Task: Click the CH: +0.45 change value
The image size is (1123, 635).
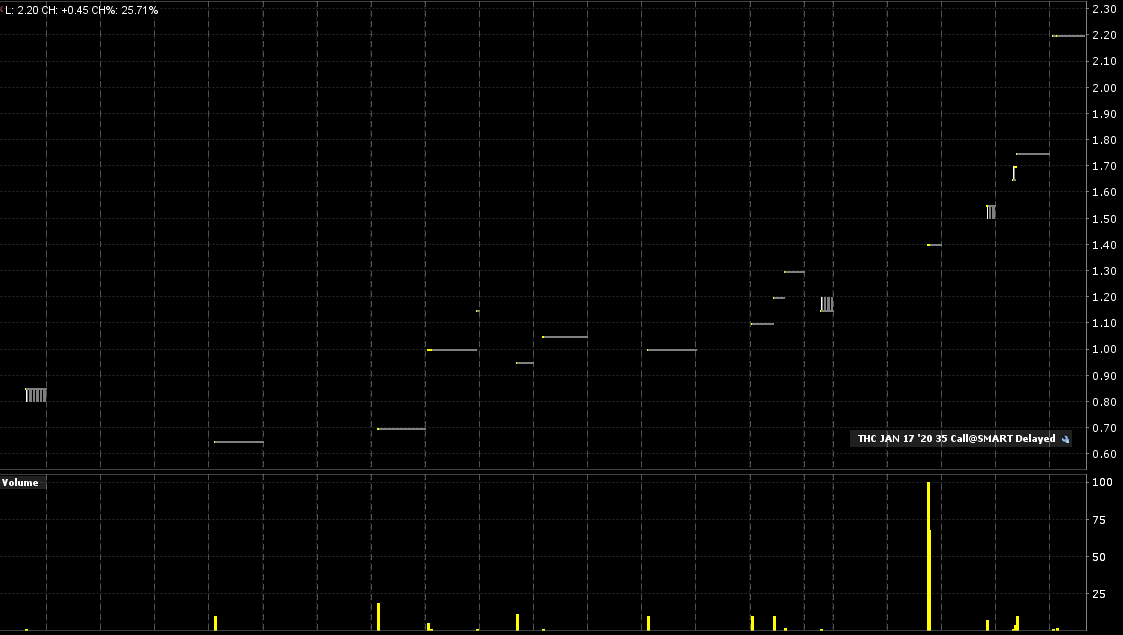Action: click(x=65, y=10)
